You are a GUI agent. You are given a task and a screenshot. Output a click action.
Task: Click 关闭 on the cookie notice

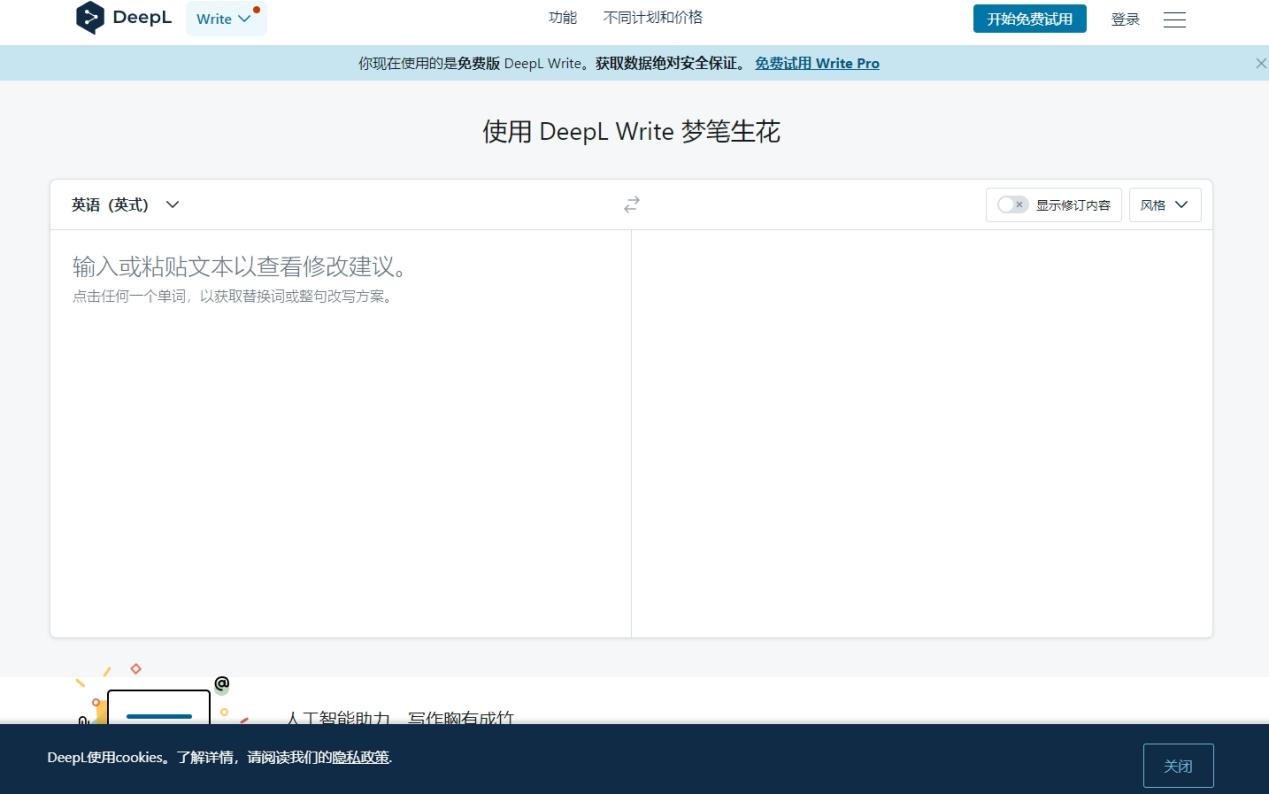pyautogui.click(x=1178, y=766)
